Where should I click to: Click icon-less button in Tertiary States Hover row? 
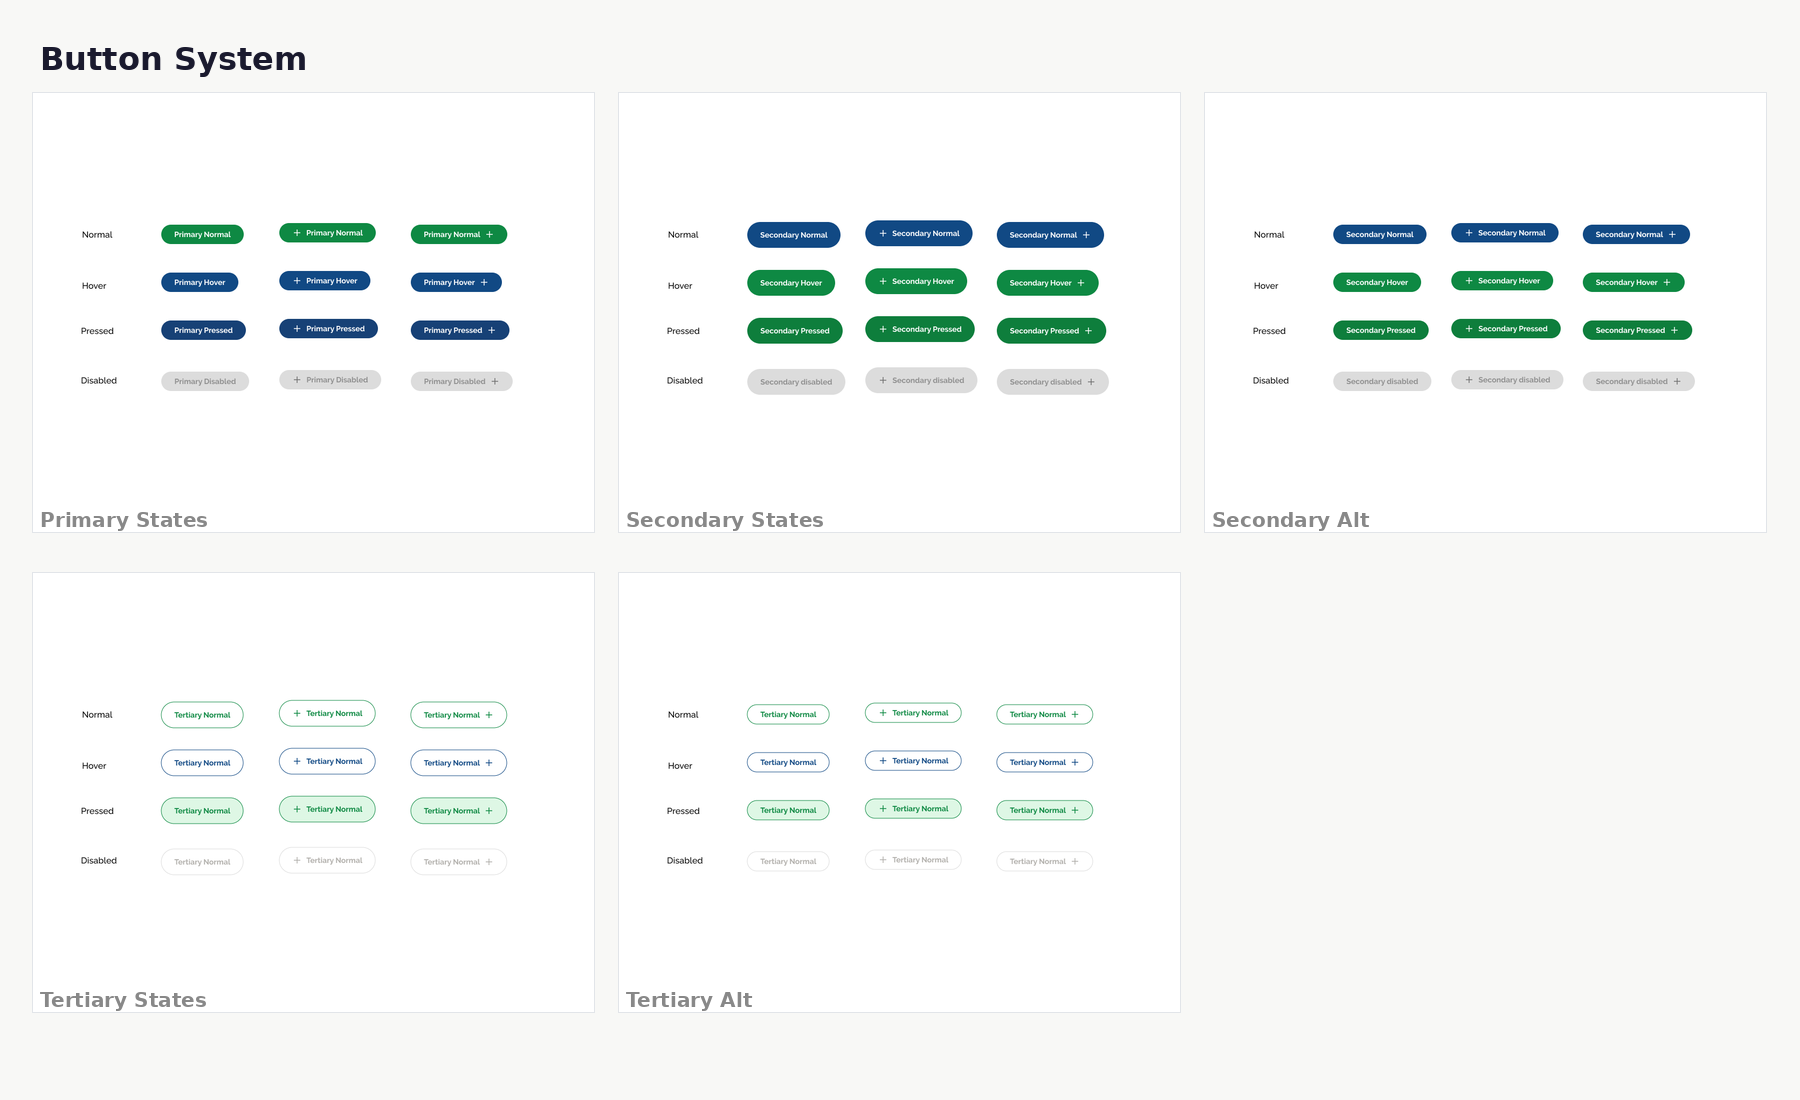pyautogui.click(x=202, y=763)
